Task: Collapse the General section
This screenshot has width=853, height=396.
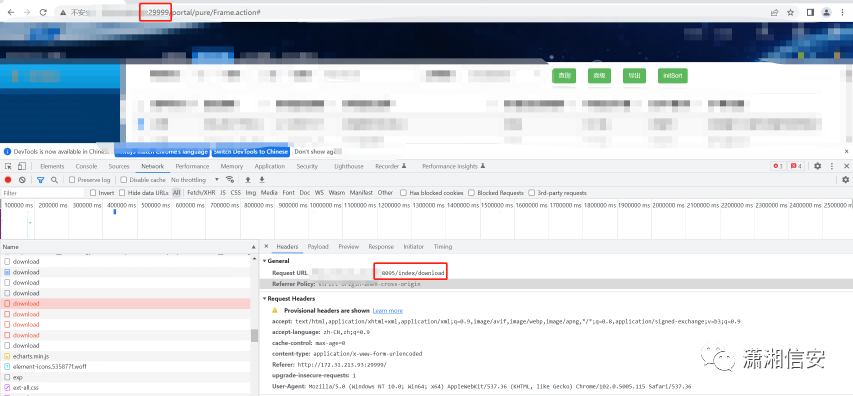Action: pyautogui.click(x=264, y=261)
